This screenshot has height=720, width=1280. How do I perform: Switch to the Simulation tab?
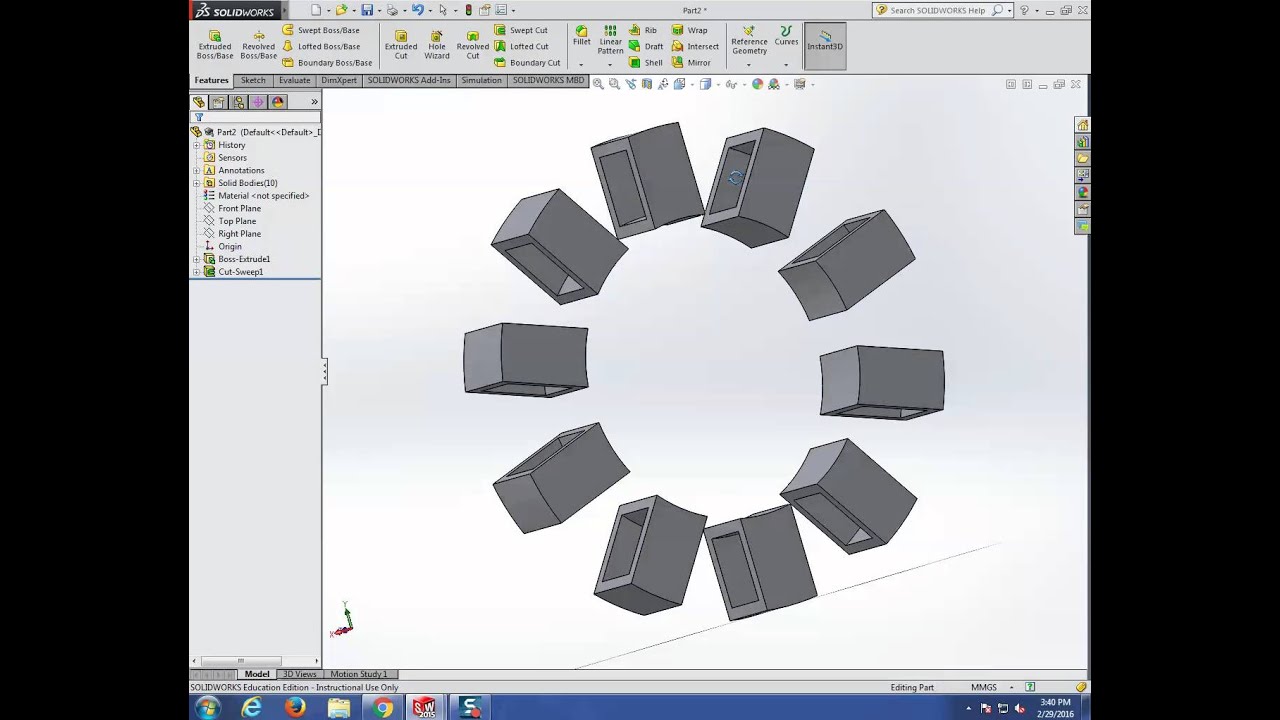(x=481, y=80)
